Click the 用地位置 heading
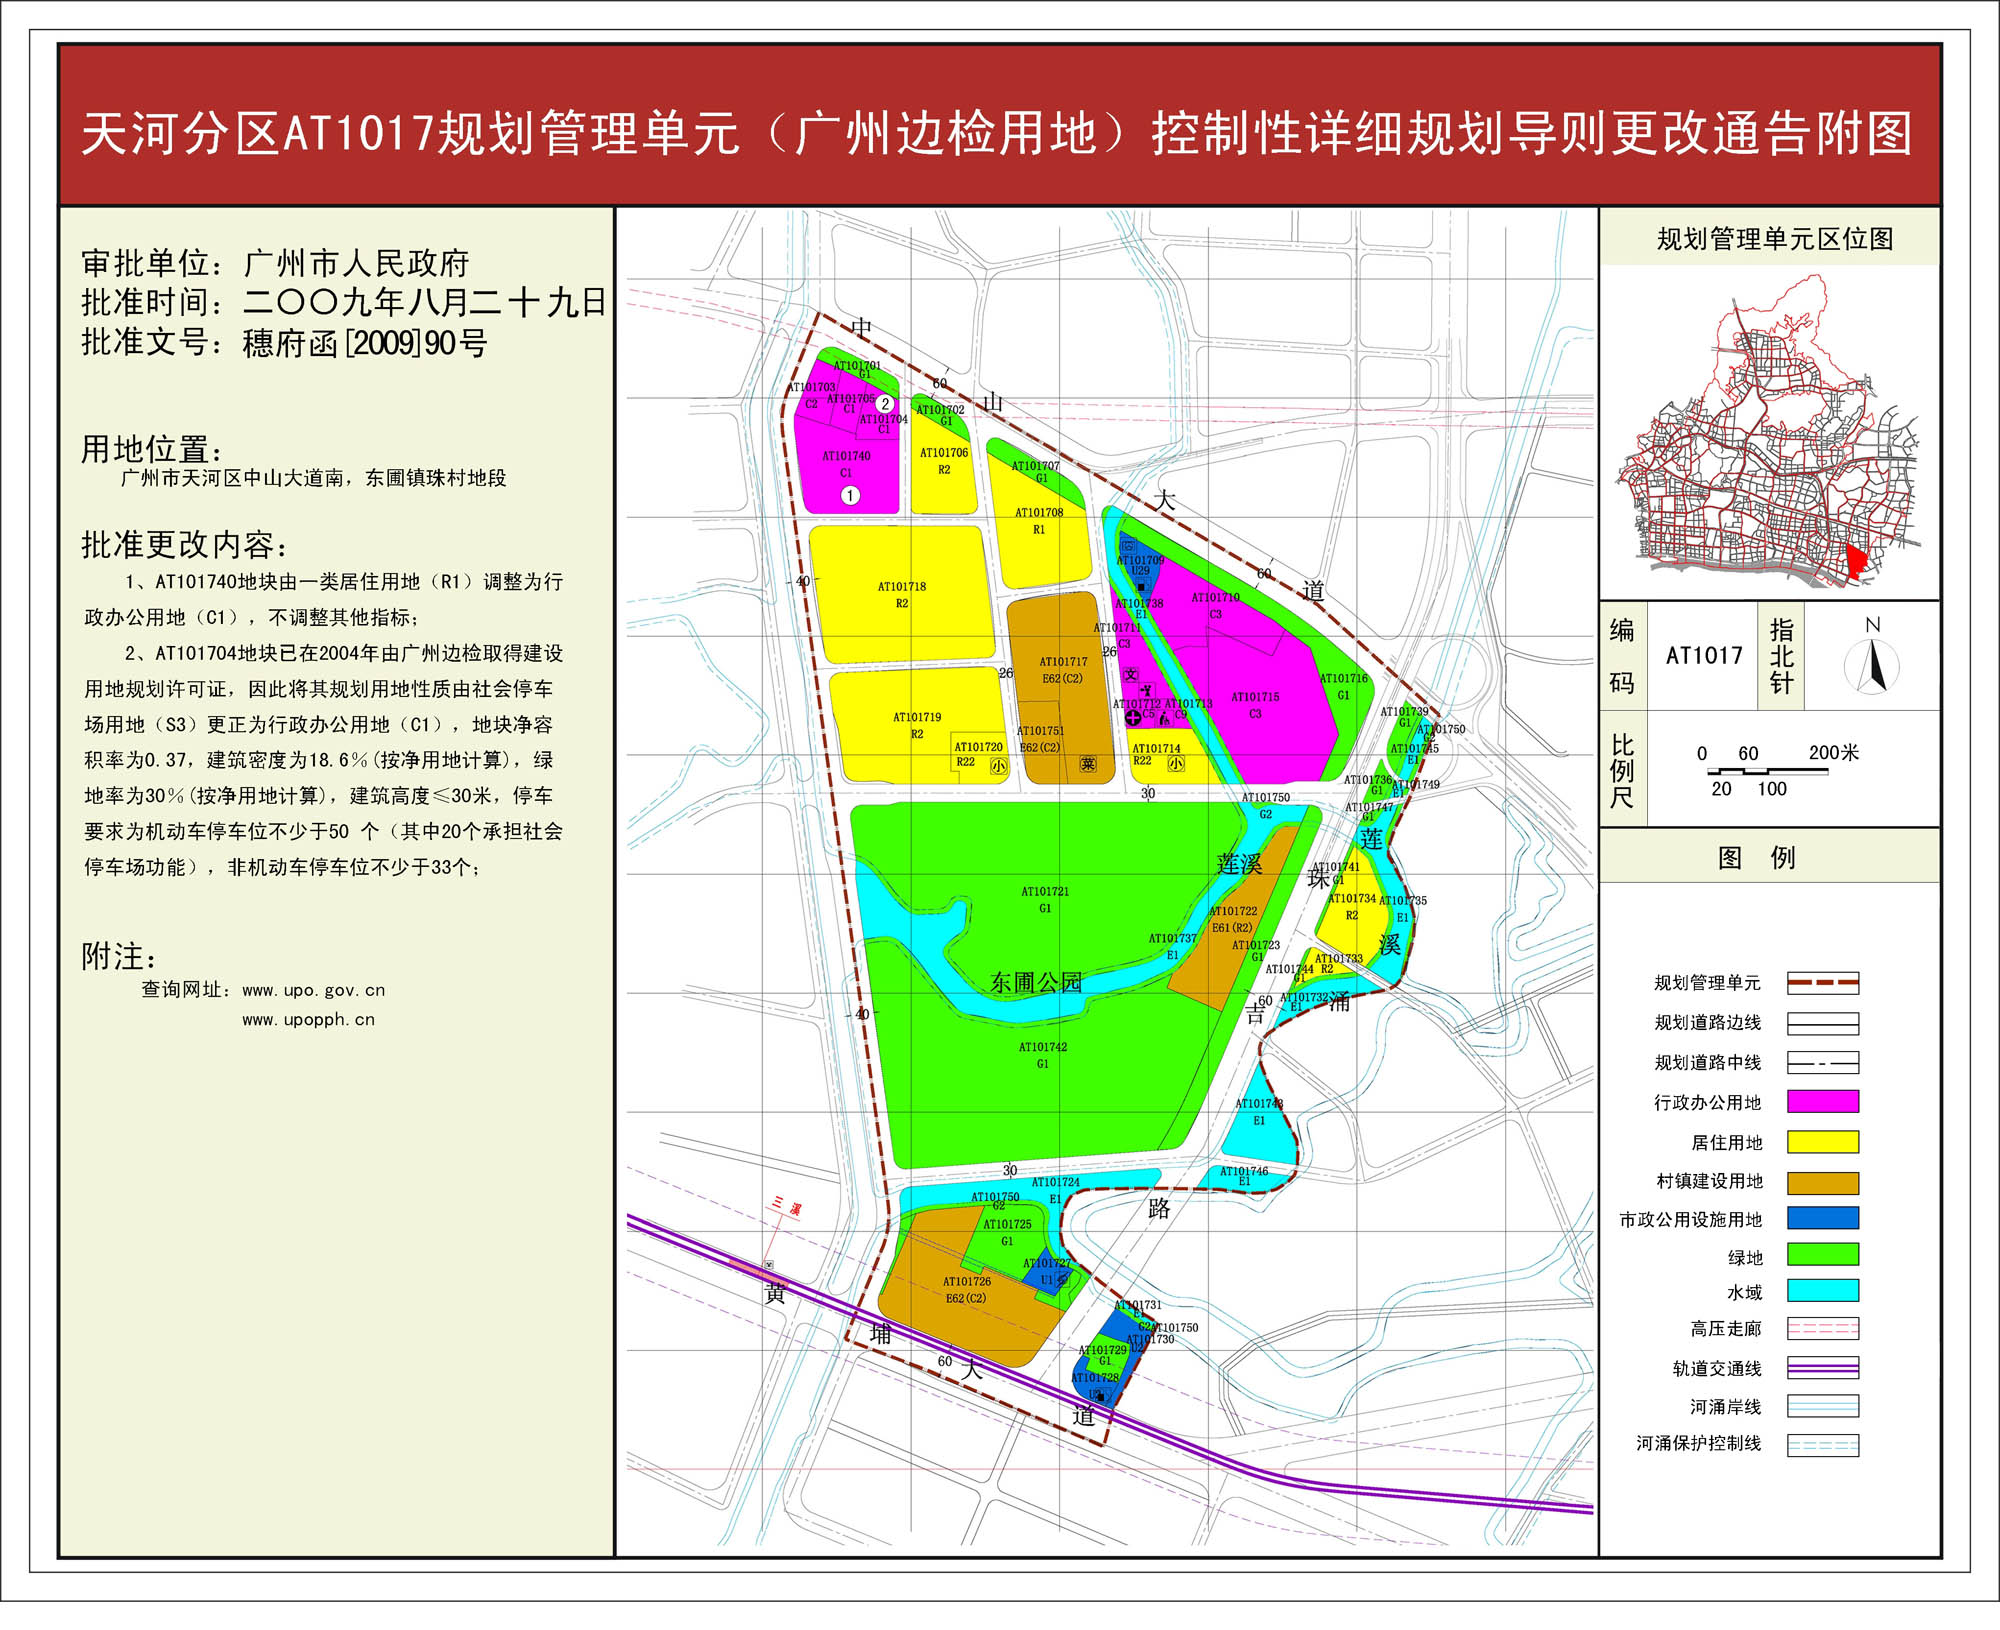The width and height of the screenshot is (2000, 1630). click(x=152, y=449)
